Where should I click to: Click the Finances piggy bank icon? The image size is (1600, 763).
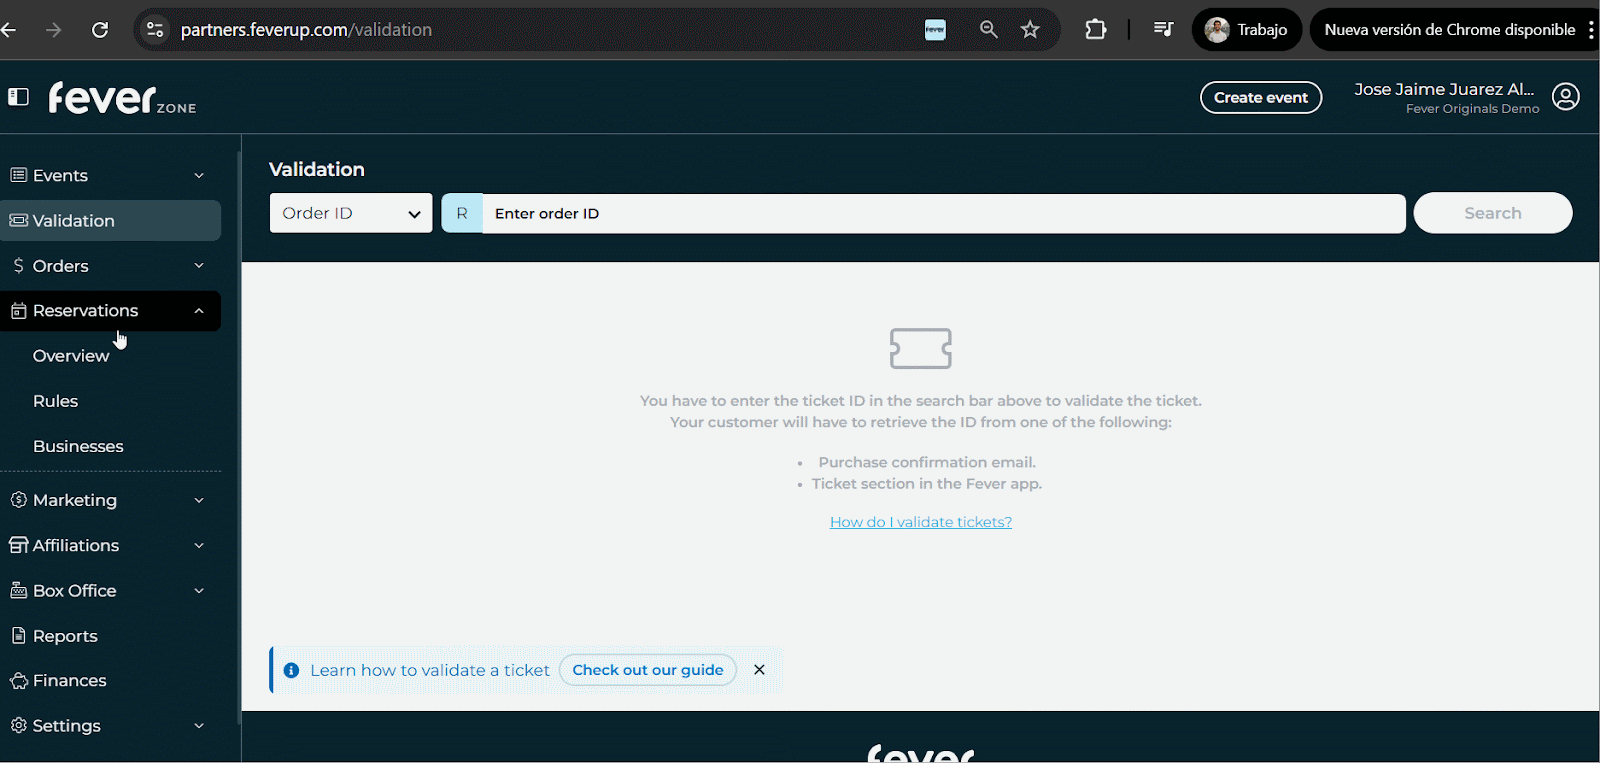18,681
